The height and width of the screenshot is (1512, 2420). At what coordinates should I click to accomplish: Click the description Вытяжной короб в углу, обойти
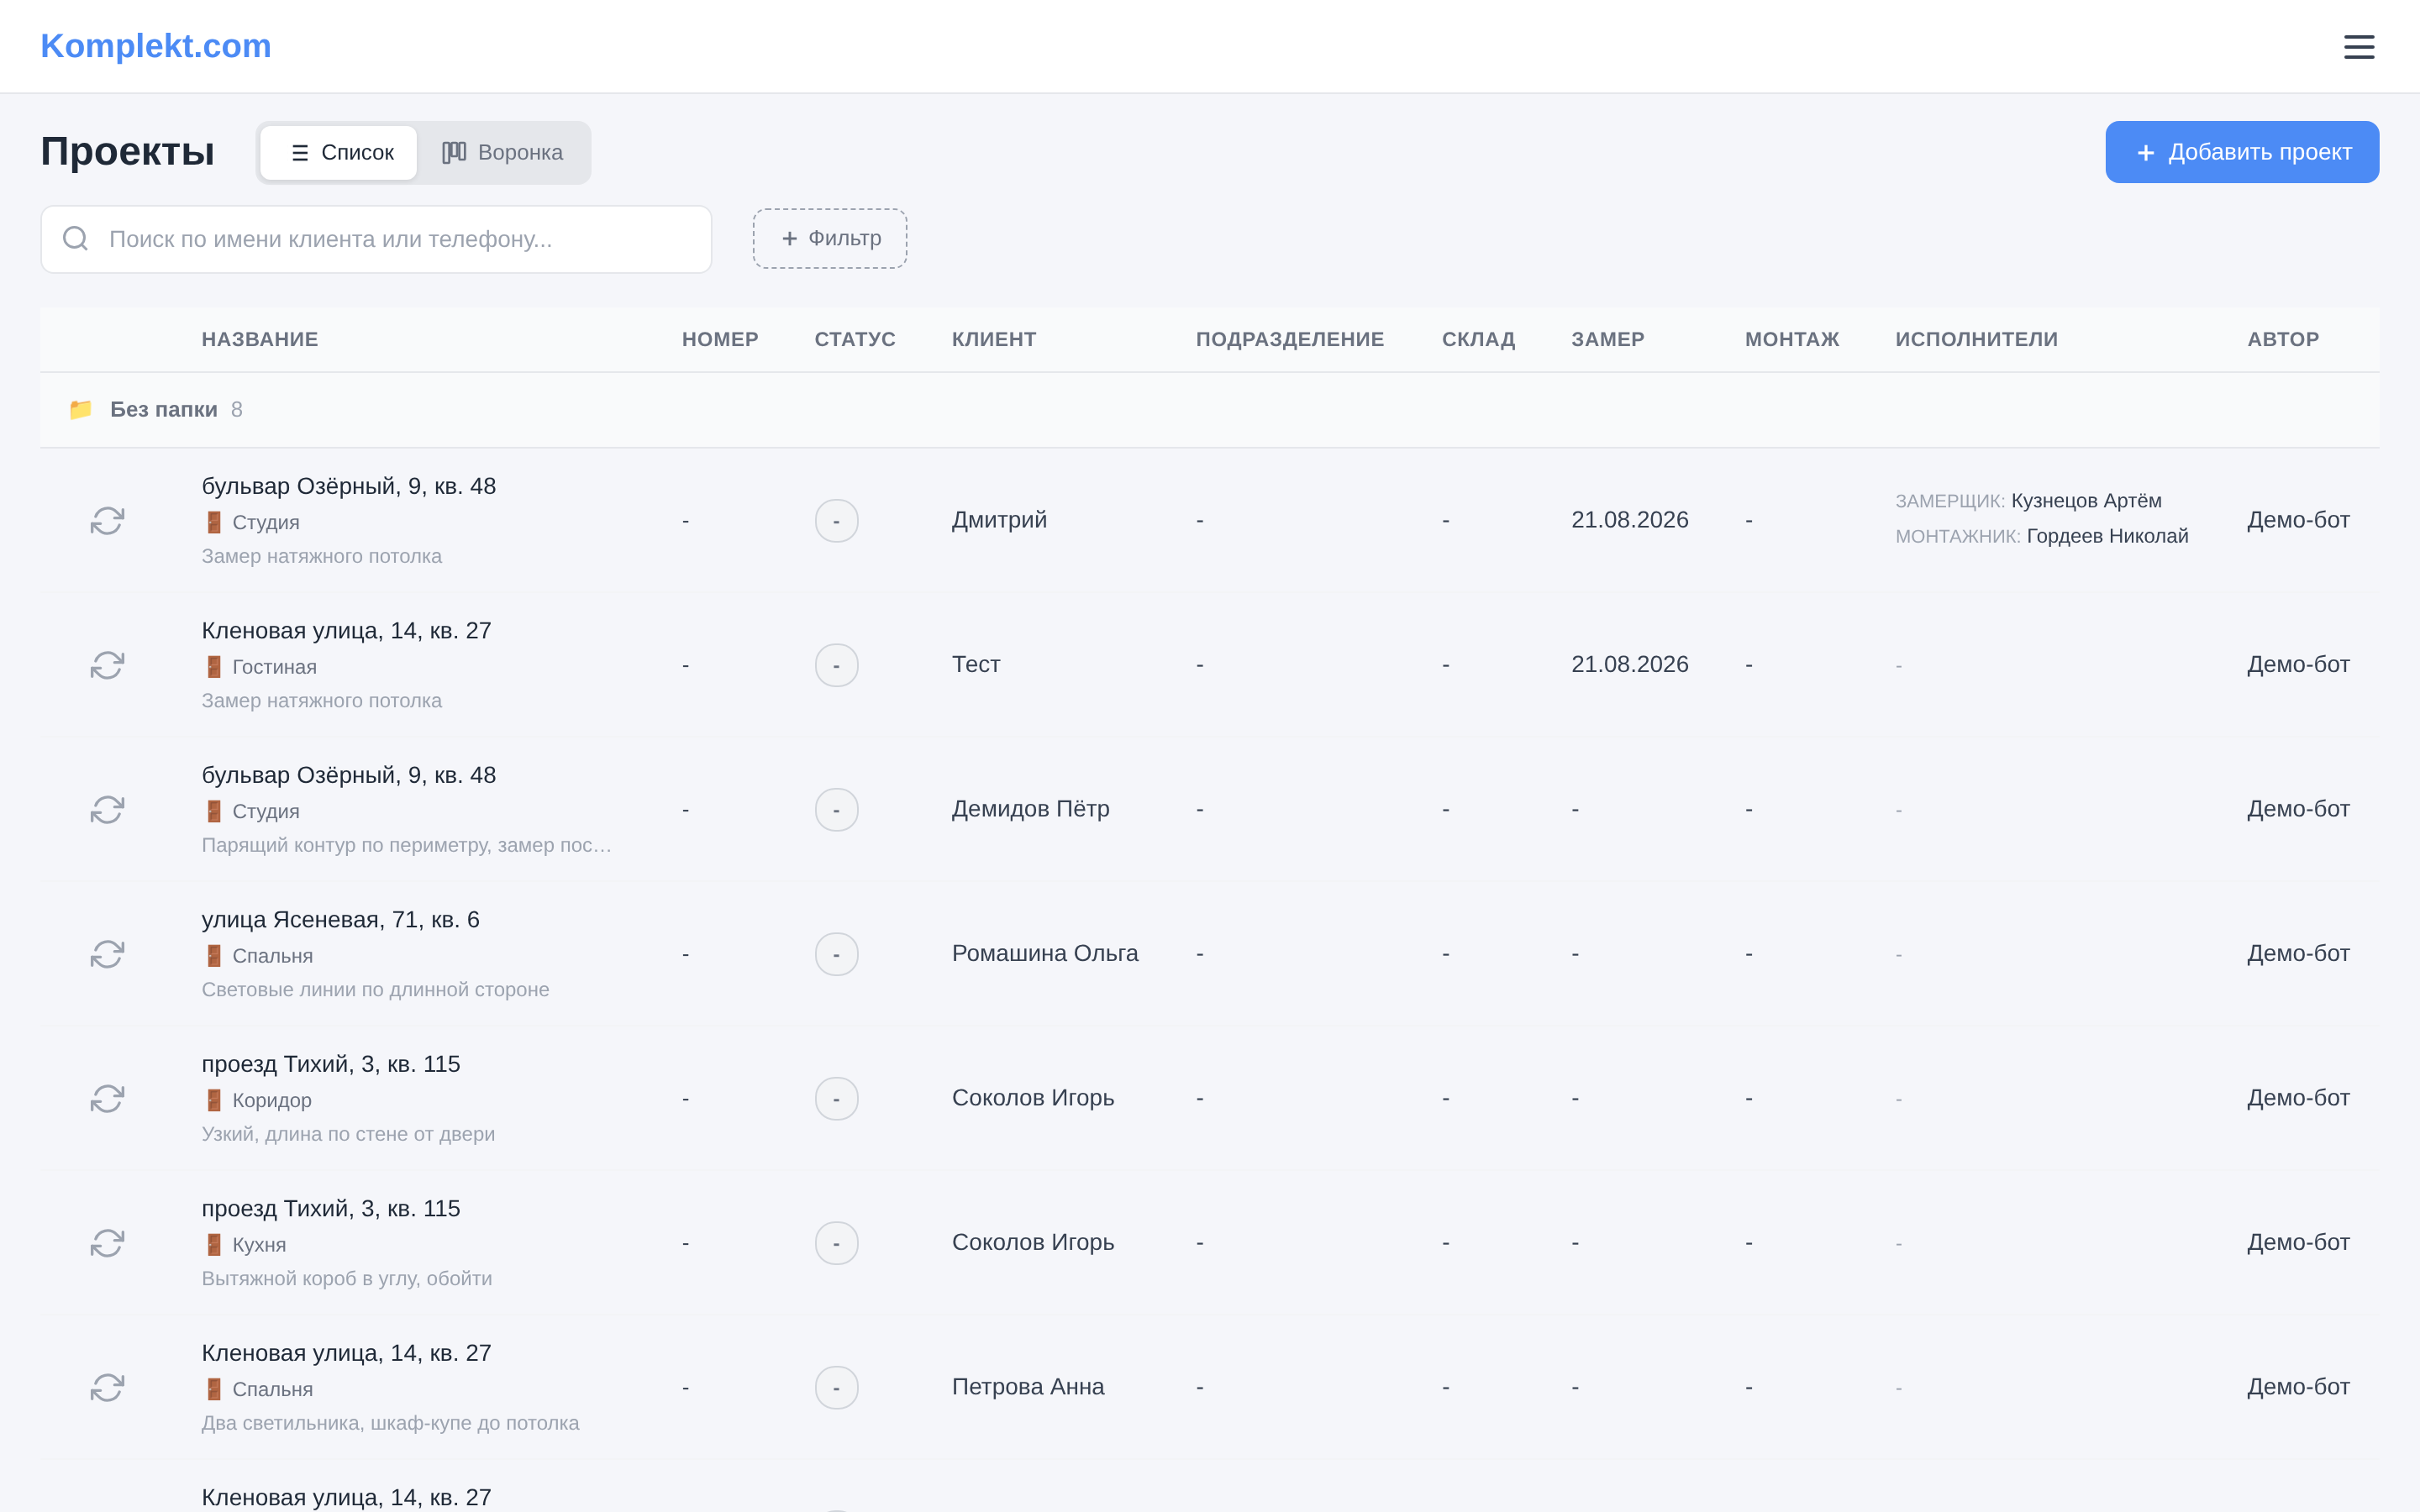(x=347, y=1279)
